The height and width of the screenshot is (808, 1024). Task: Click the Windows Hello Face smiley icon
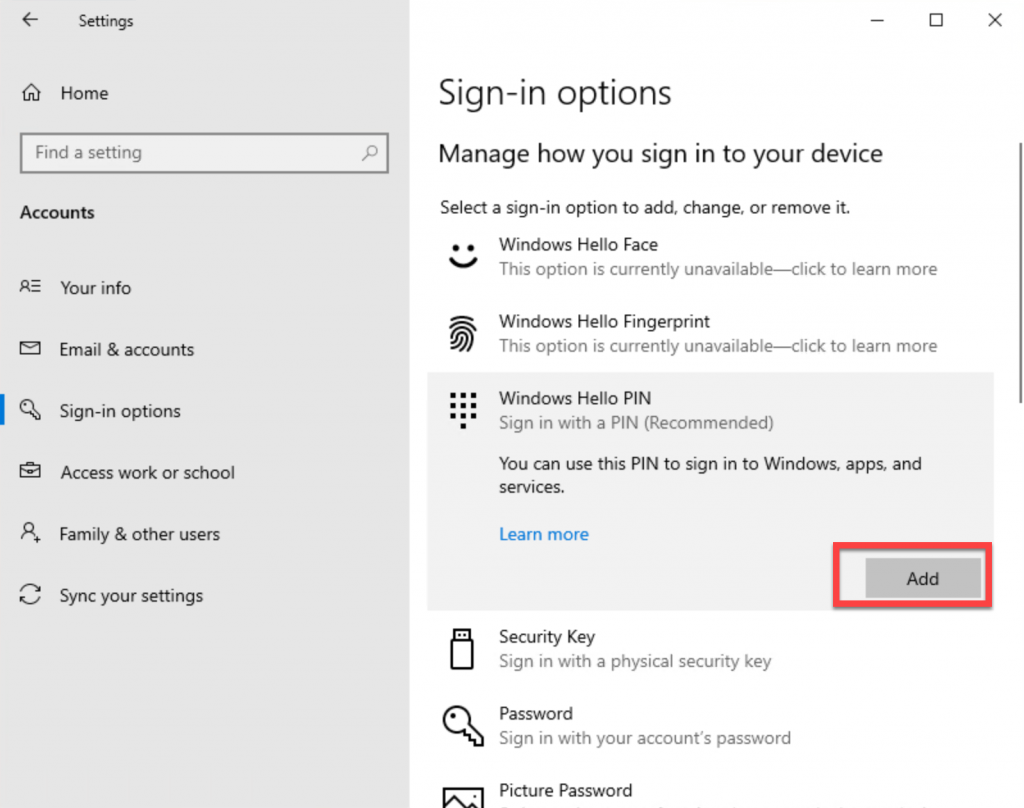click(x=462, y=255)
